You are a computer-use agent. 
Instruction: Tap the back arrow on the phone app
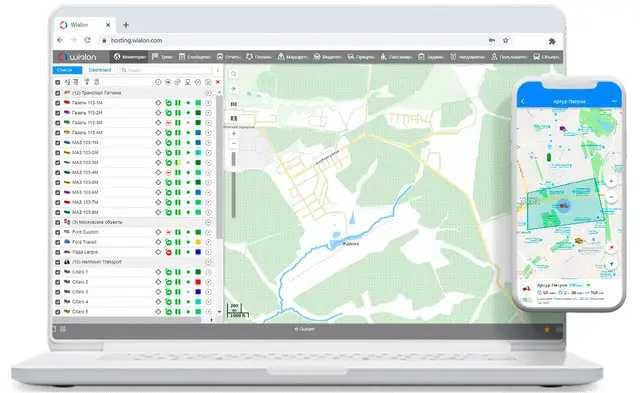coord(523,101)
